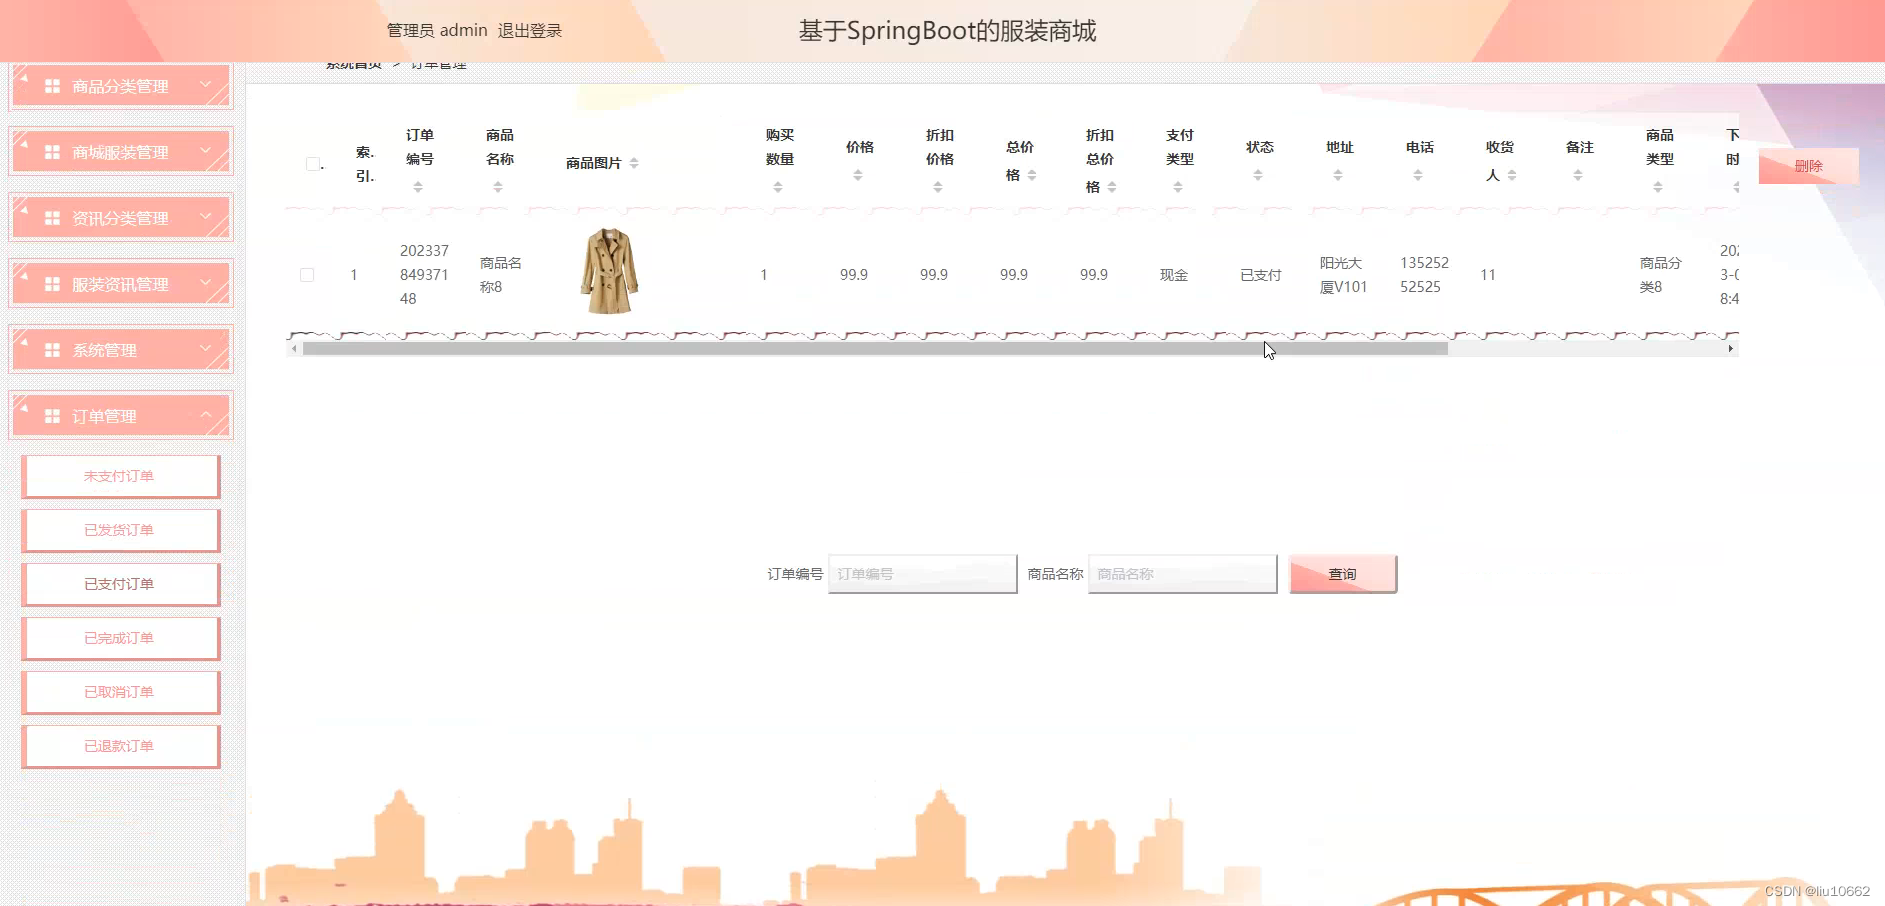The height and width of the screenshot is (906, 1885).
Task: Sort by 折扣总价格 column arrows
Action: [1112, 187]
